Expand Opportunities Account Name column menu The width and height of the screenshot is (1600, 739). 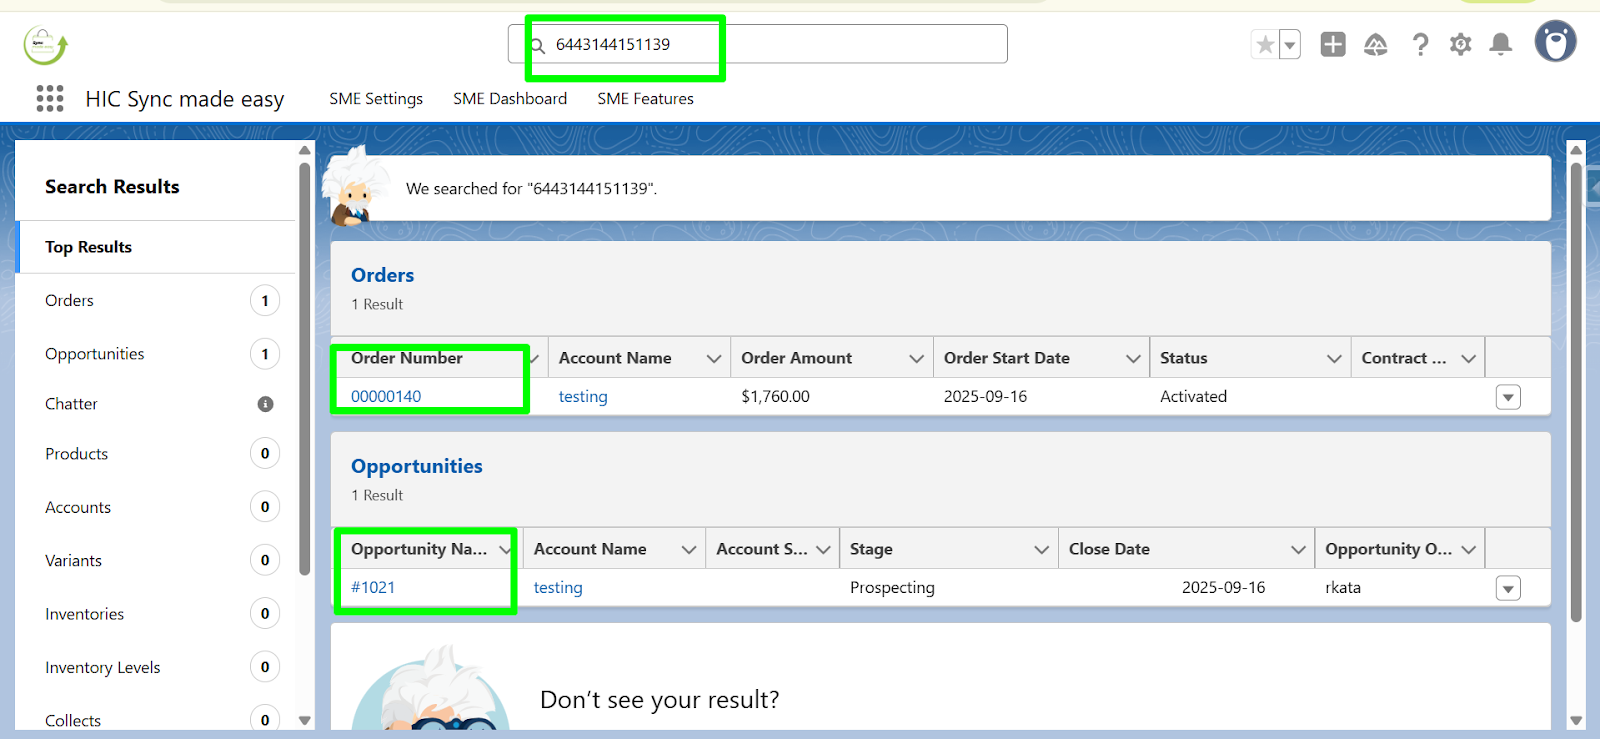(689, 549)
